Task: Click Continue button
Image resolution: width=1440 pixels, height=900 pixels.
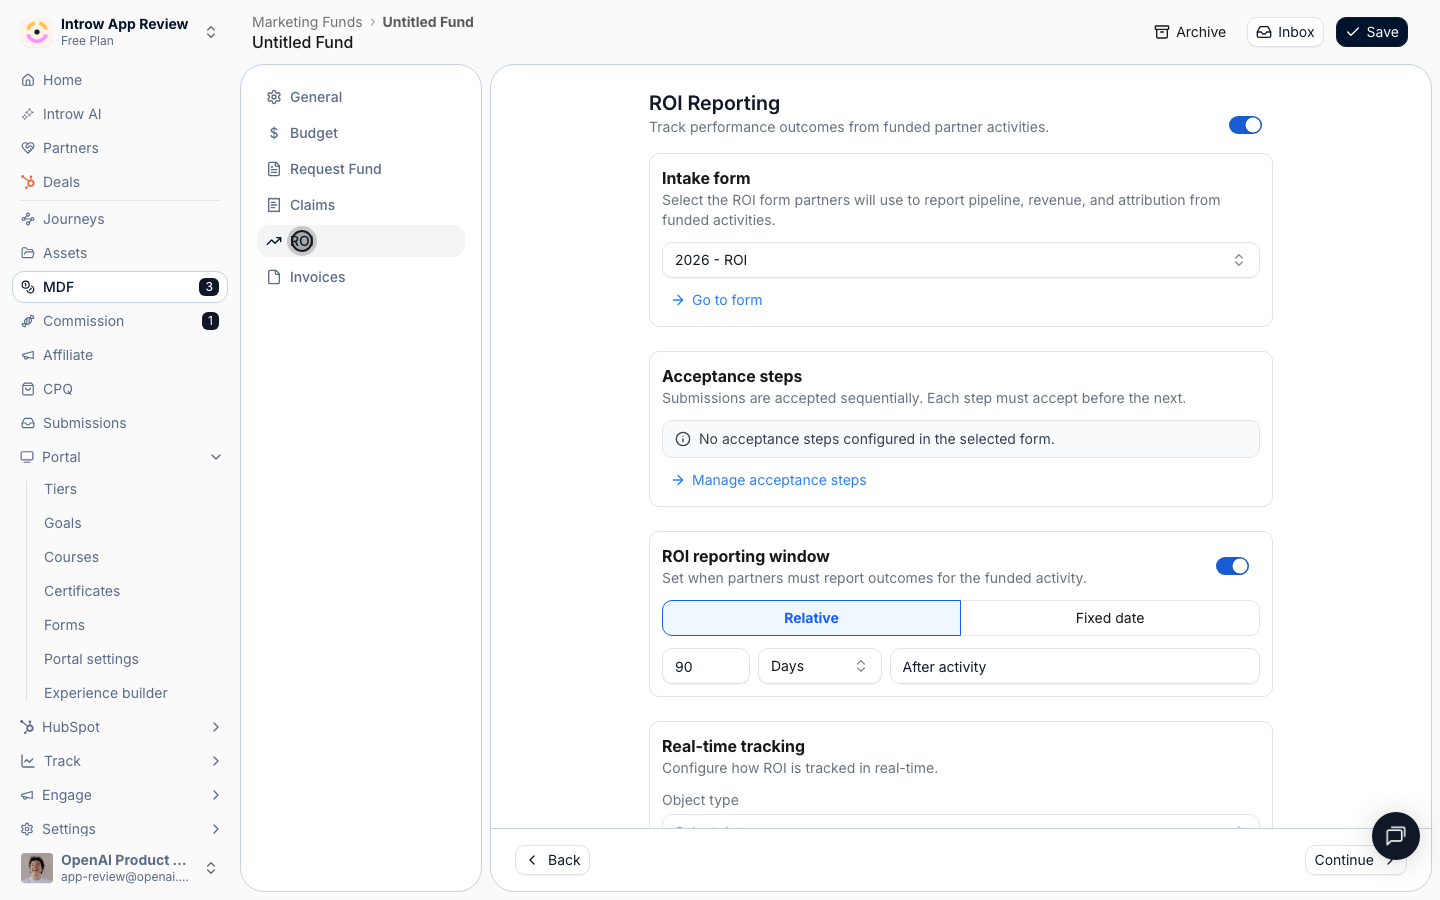Action: tap(1355, 860)
